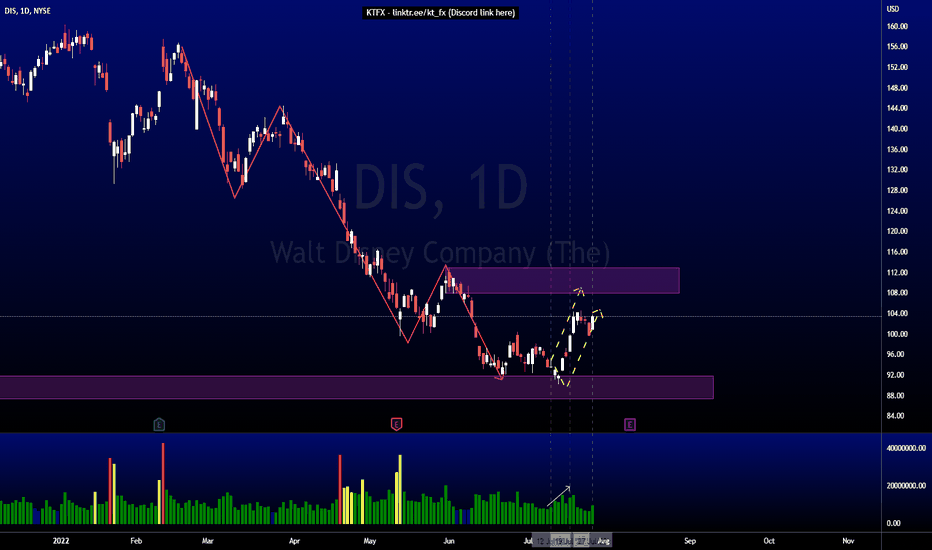932x550 pixels.
Task: Click the 136.00 price axis label
Action: click(897, 149)
